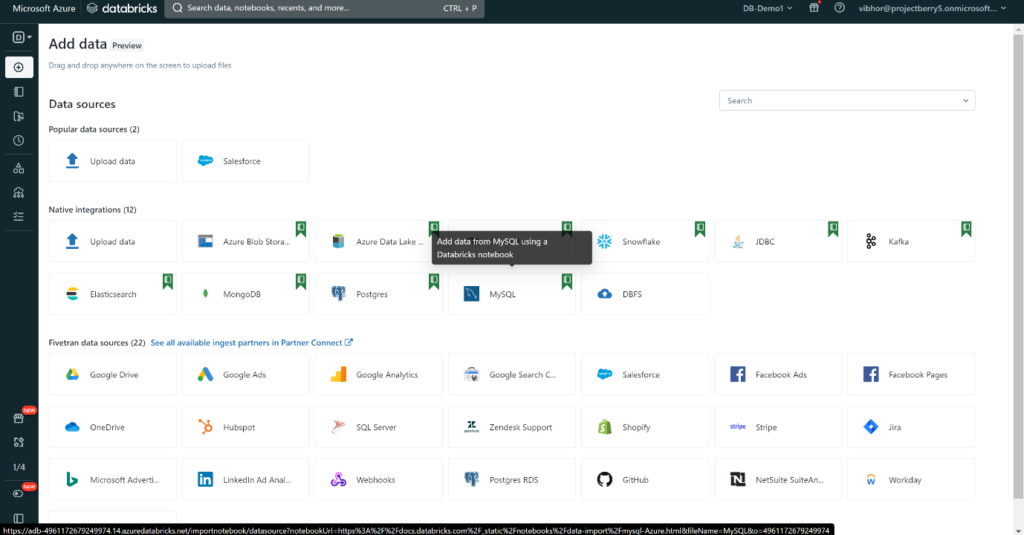Click the search bar at top
Screen dimensions: 1024x535
pos(325,8)
